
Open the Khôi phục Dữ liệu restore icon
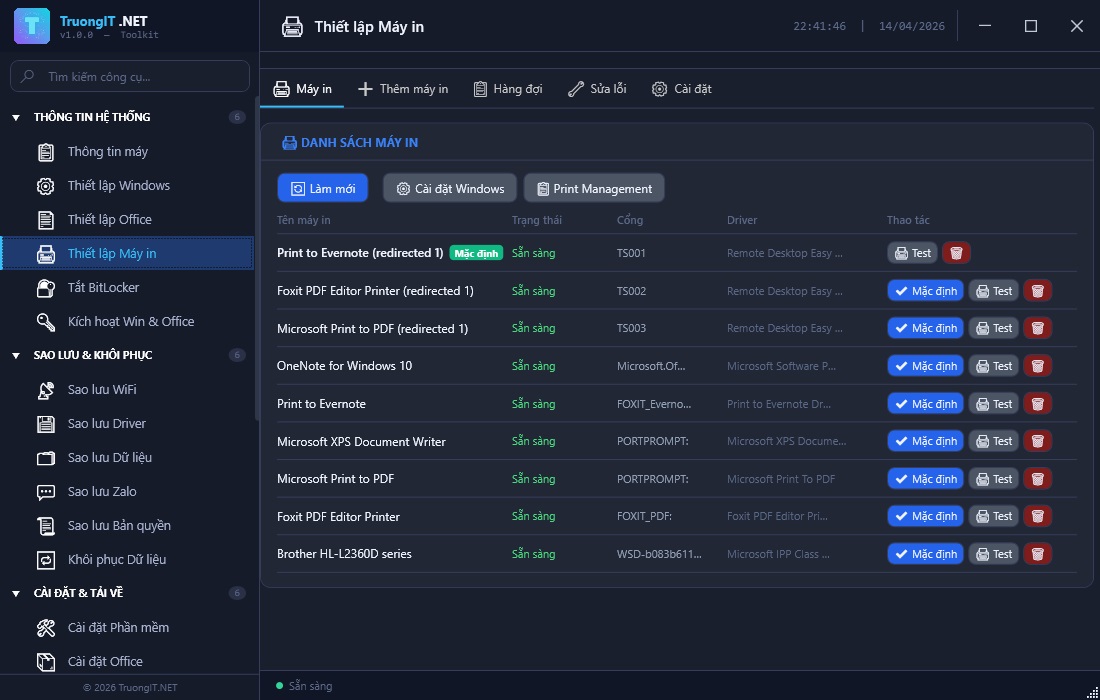[x=46, y=560]
